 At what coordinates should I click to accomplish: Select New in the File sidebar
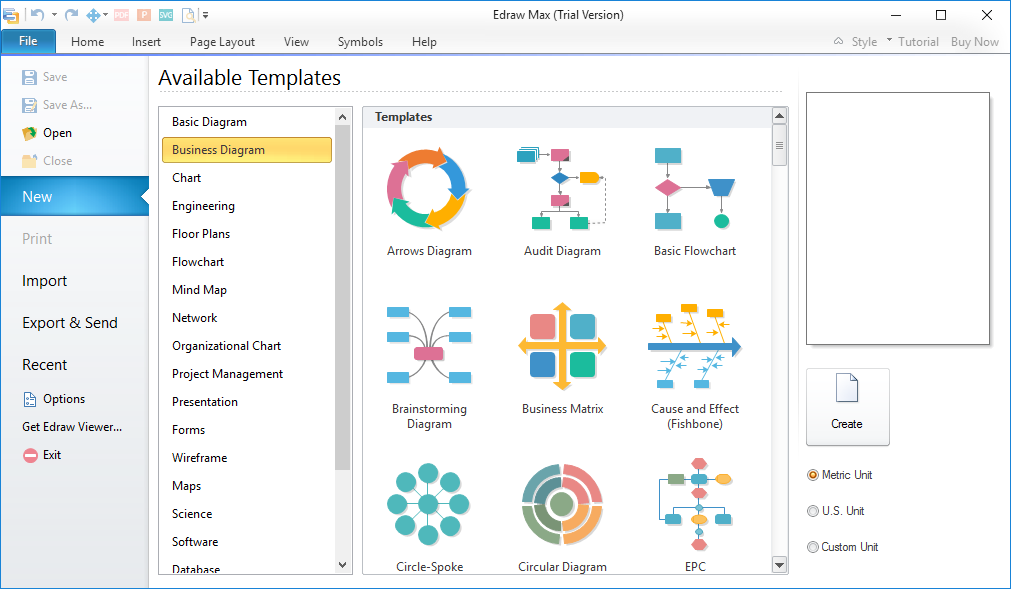click(x=75, y=197)
